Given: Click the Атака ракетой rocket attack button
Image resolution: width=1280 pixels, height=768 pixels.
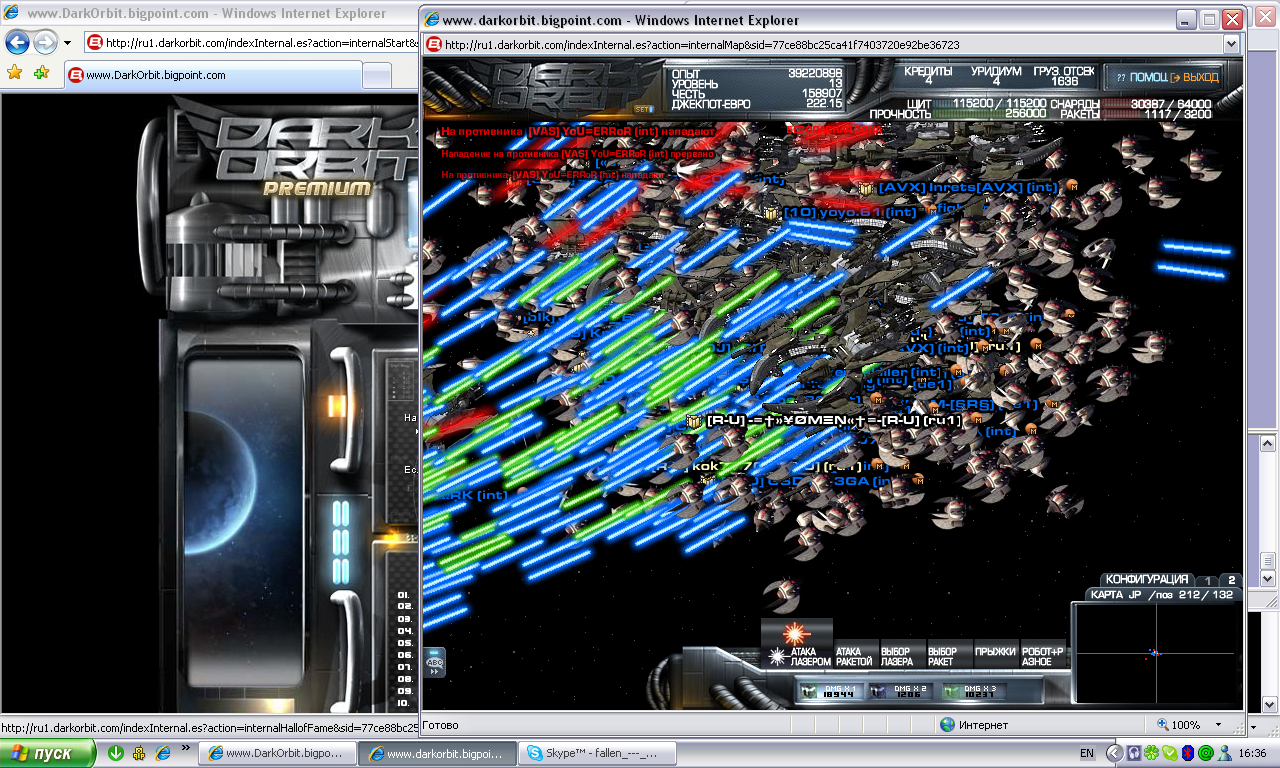Looking at the screenshot, I should coord(855,655).
